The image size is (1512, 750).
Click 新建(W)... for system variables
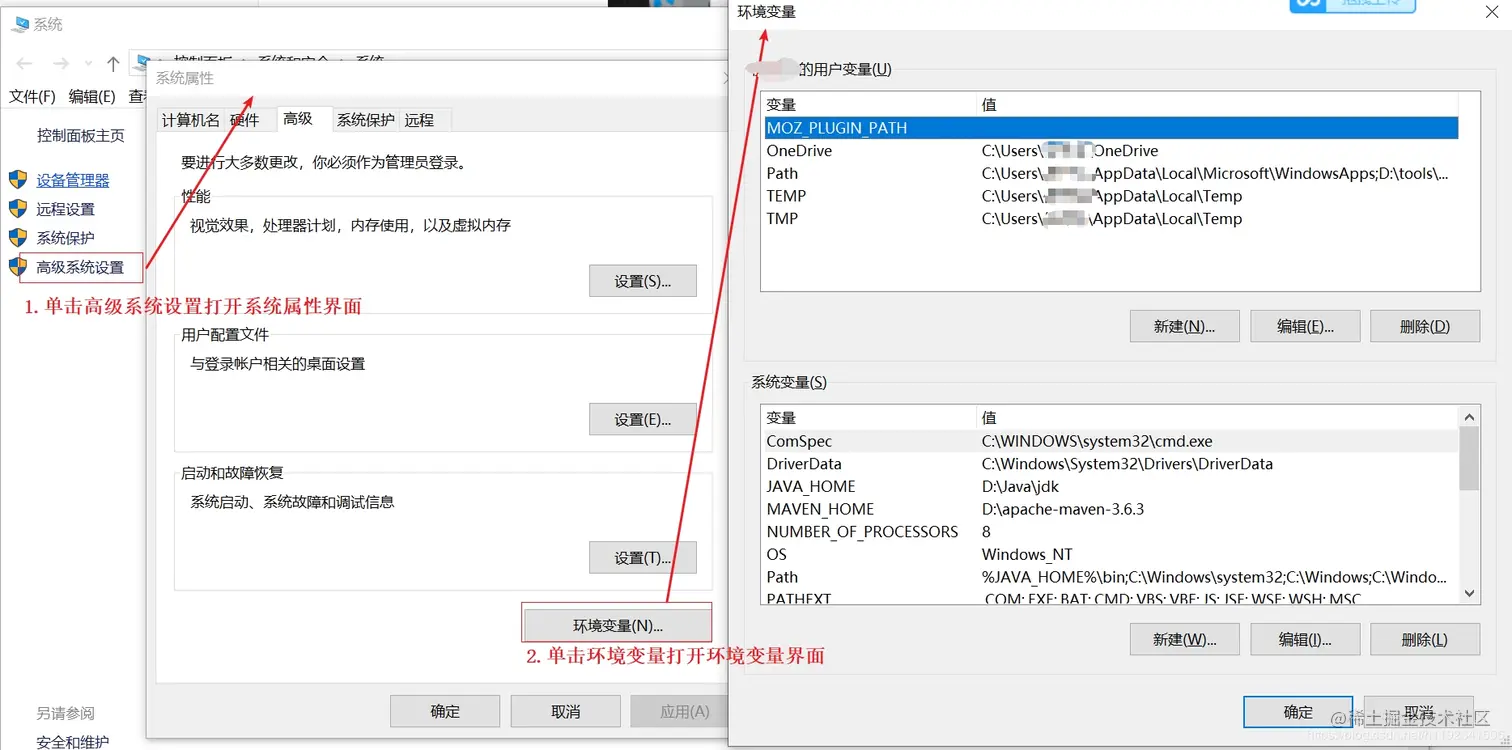(x=1184, y=640)
